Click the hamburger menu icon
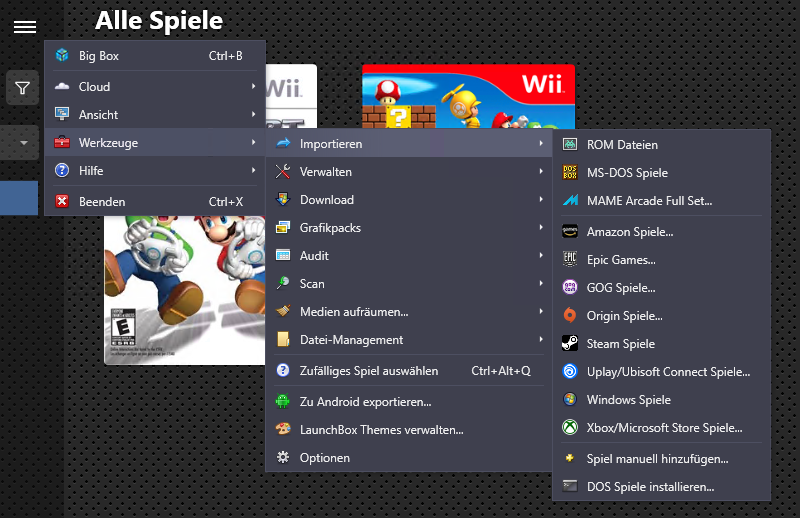 point(25,27)
